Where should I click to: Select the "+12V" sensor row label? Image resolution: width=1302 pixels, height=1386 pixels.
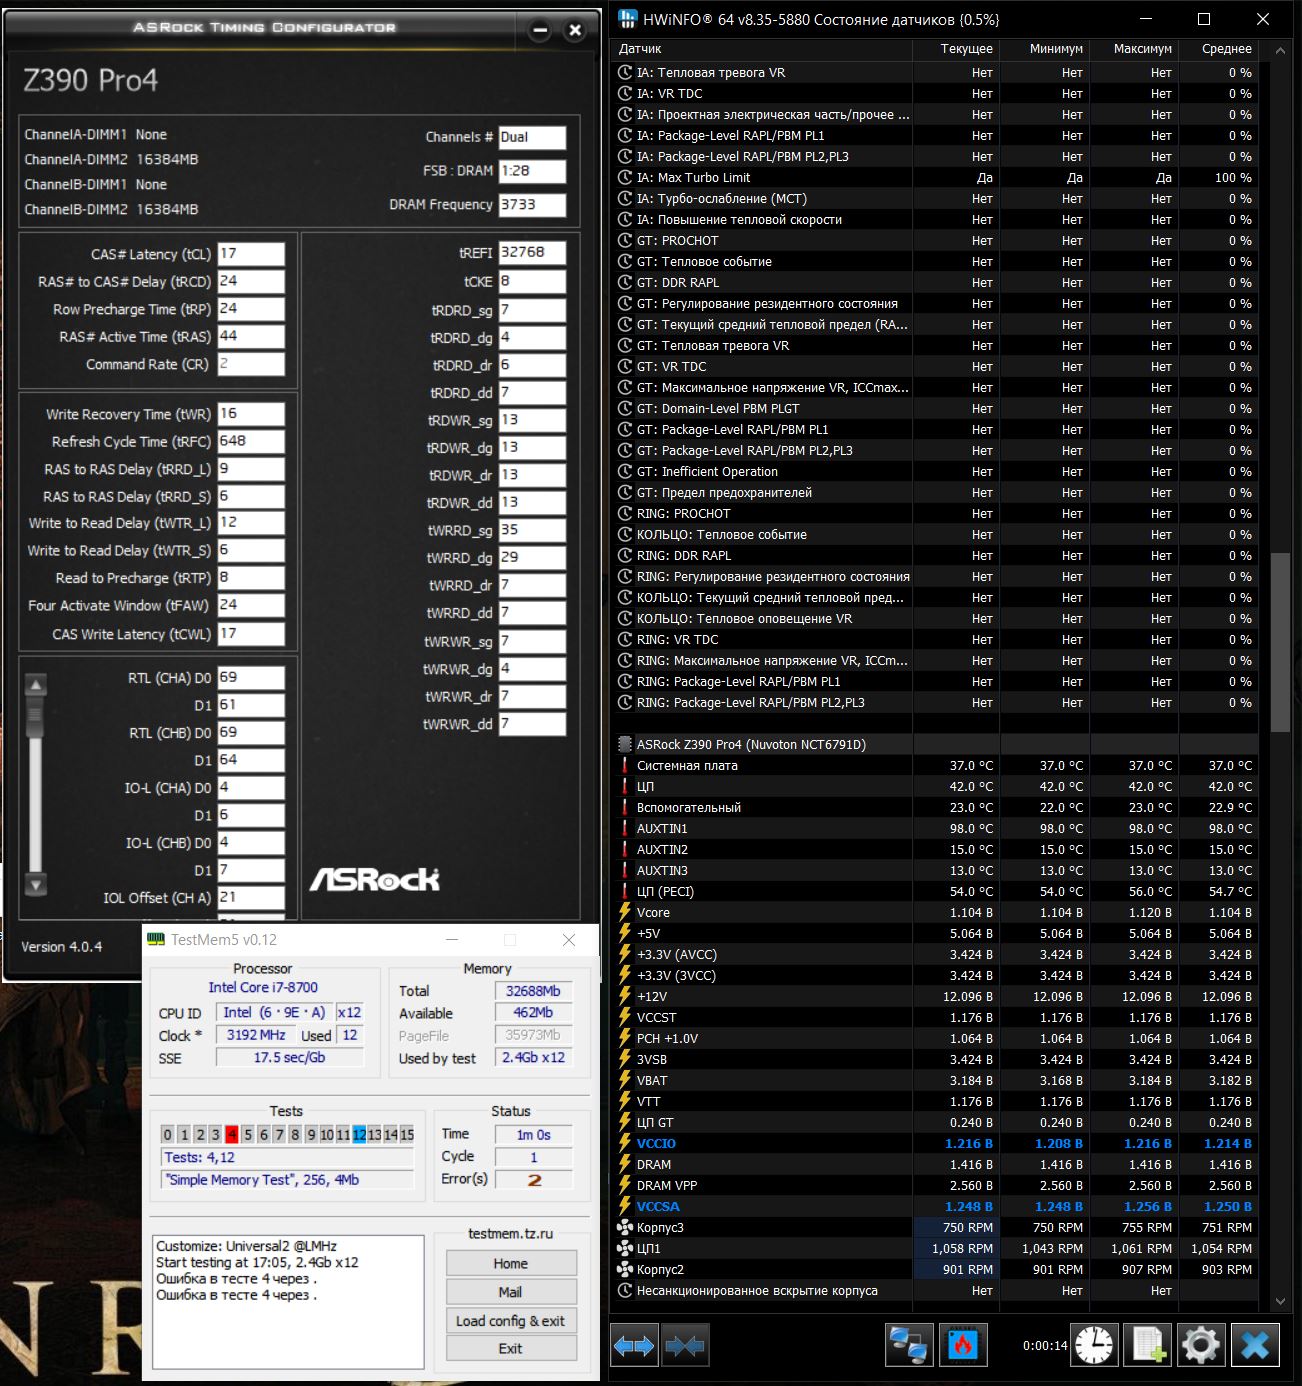pos(652,997)
